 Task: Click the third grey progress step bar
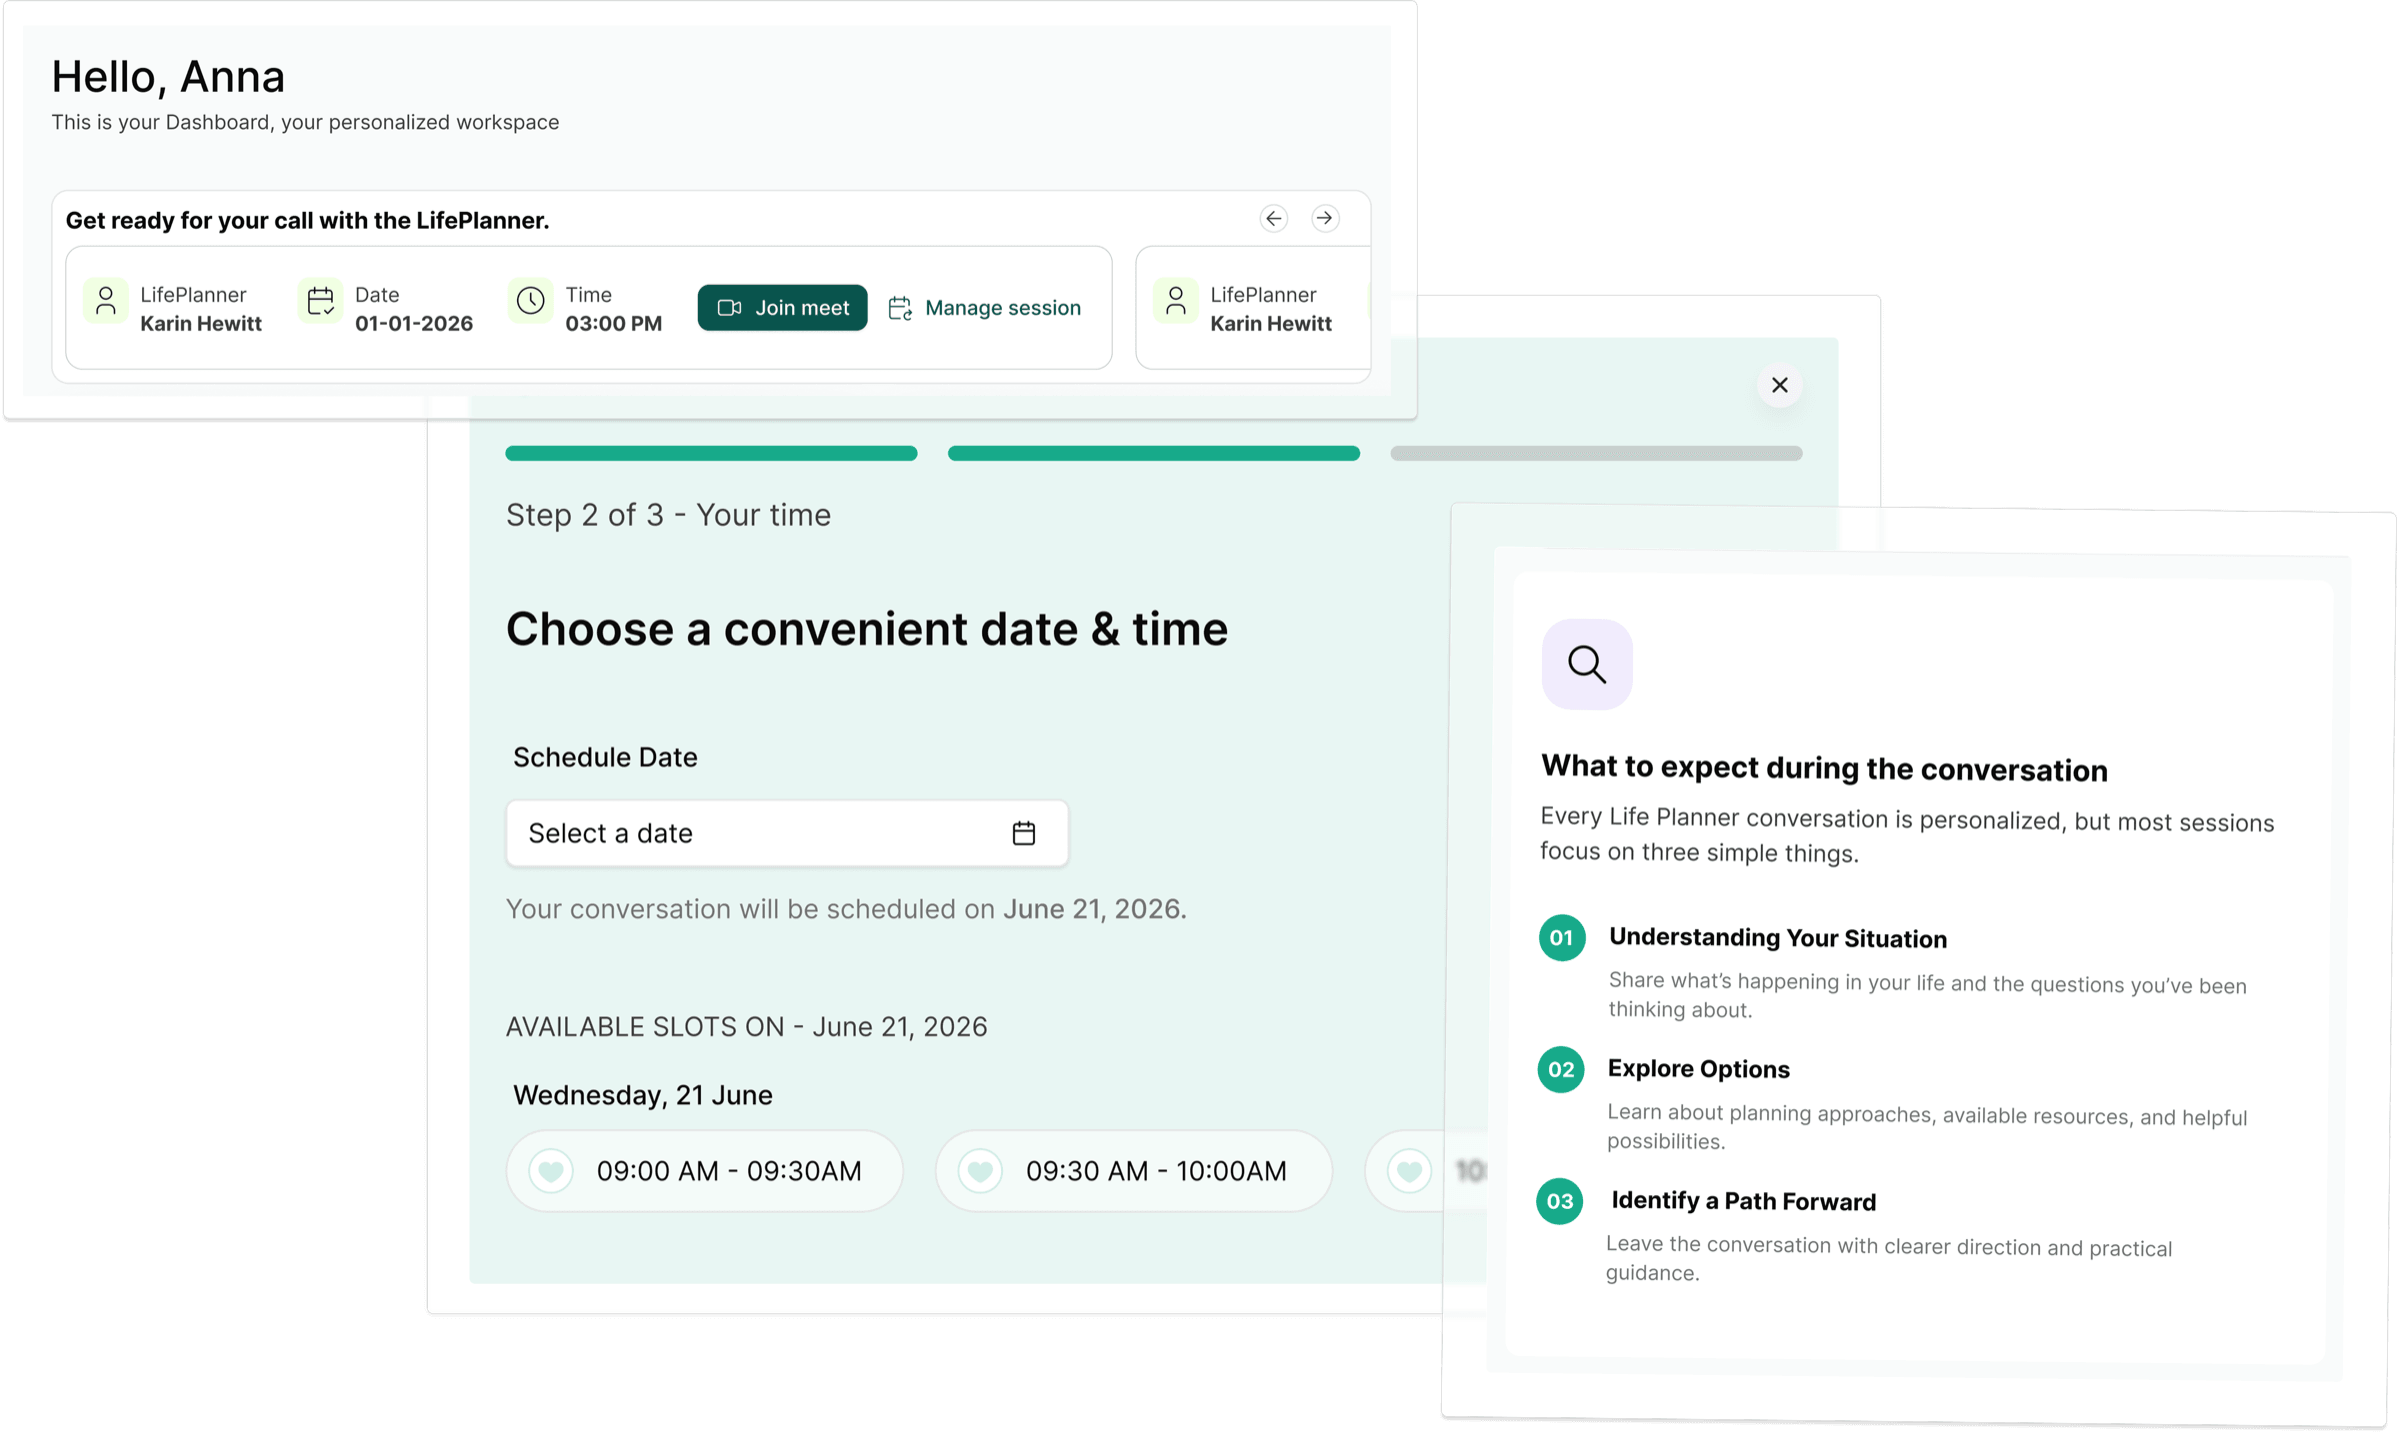click(1596, 453)
